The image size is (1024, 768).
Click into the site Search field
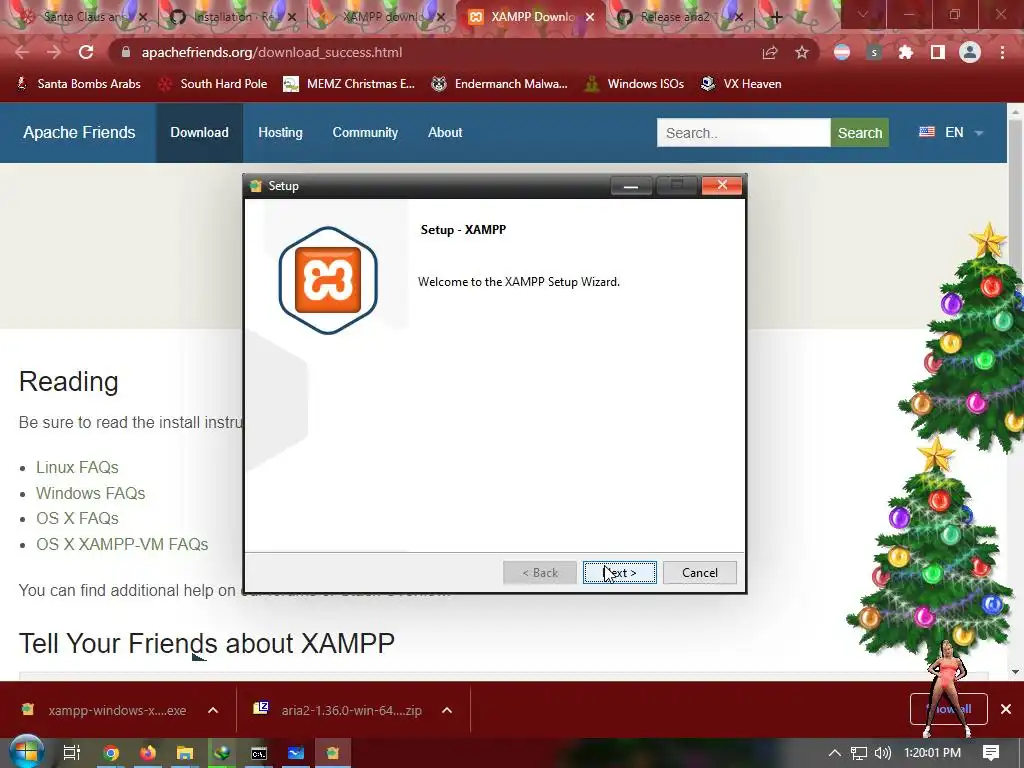click(x=743, y=133)
